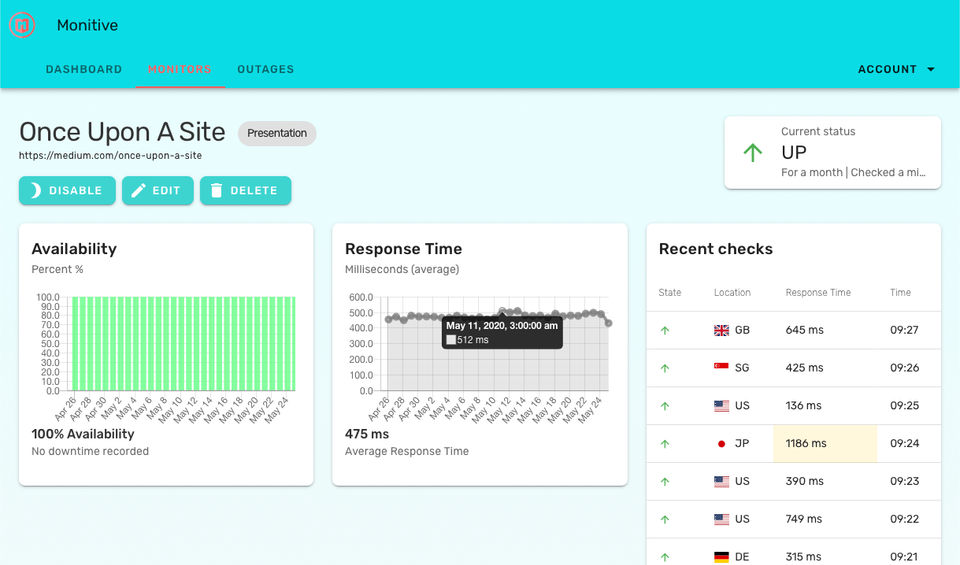Open the medium.com/once-upon-a-site URL link

point(110,155)
